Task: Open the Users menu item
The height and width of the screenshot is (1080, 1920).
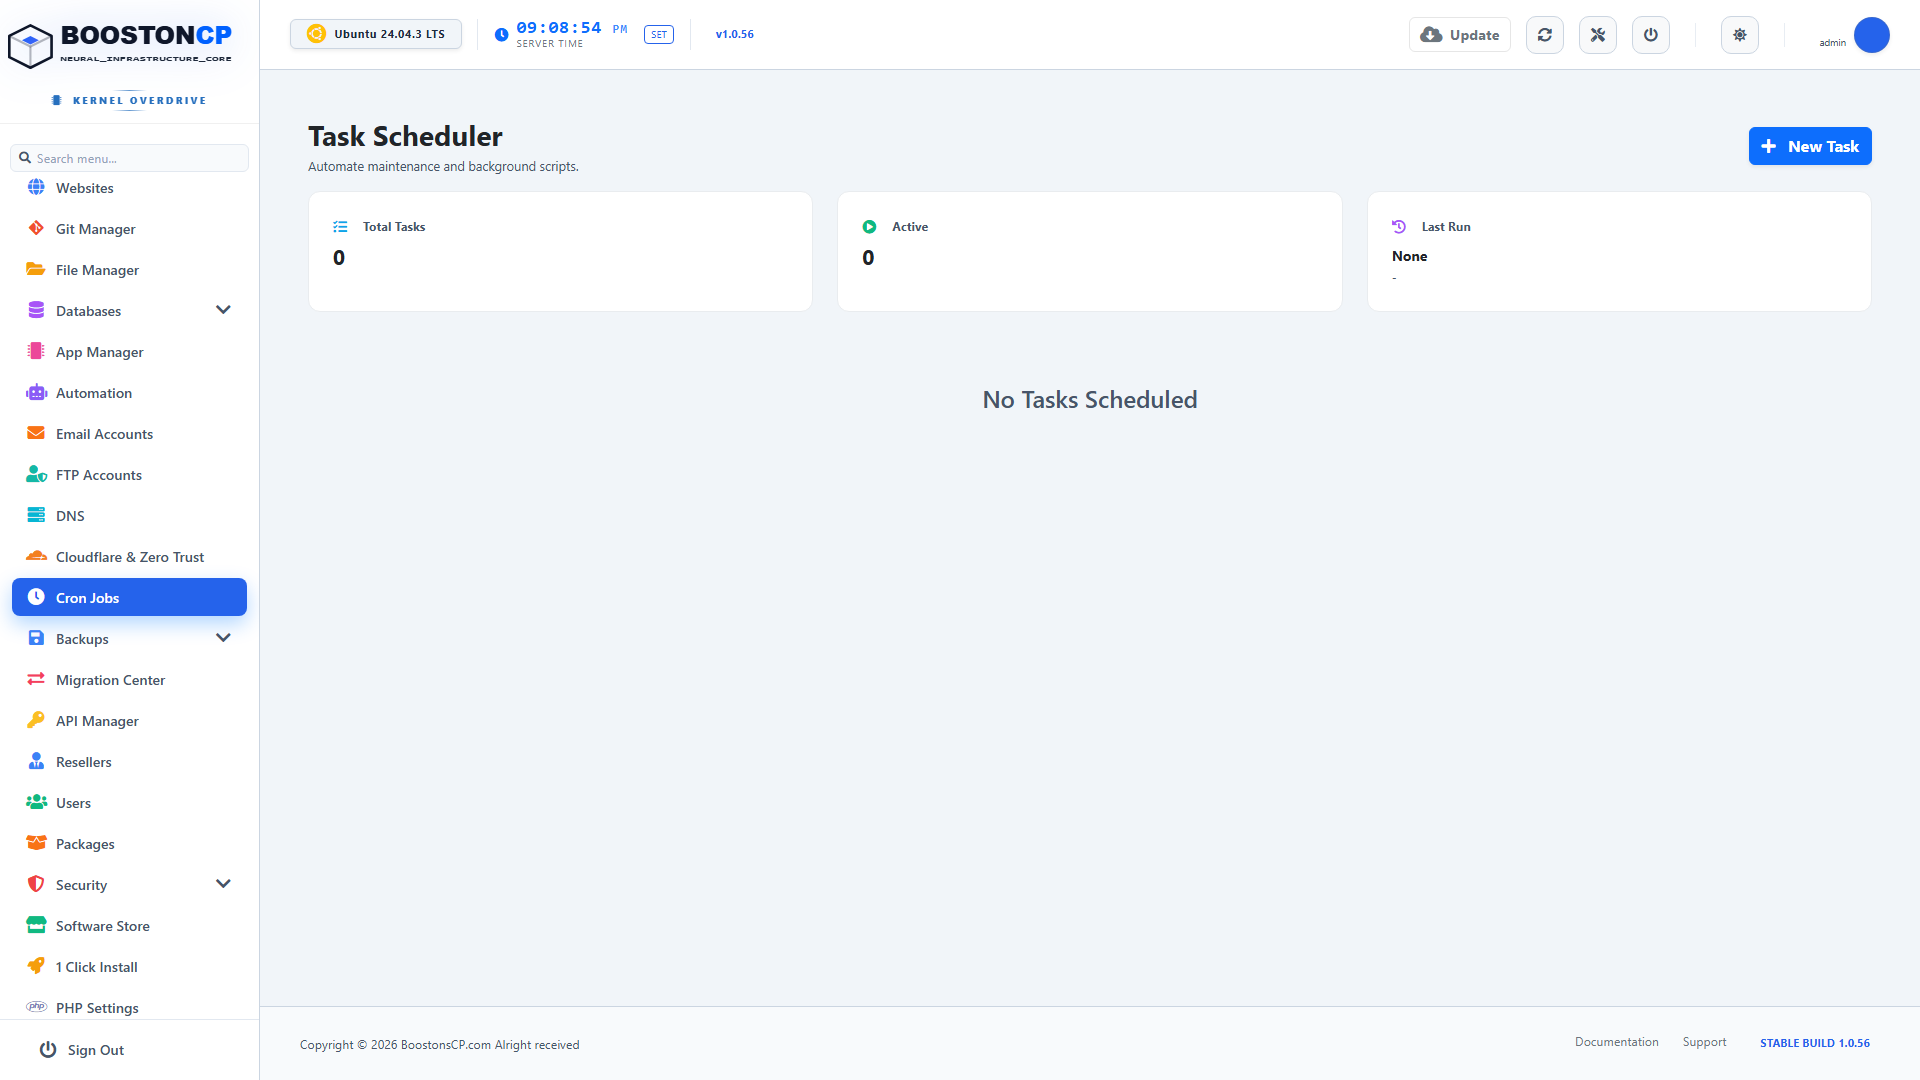Action: tap(129, 803)
